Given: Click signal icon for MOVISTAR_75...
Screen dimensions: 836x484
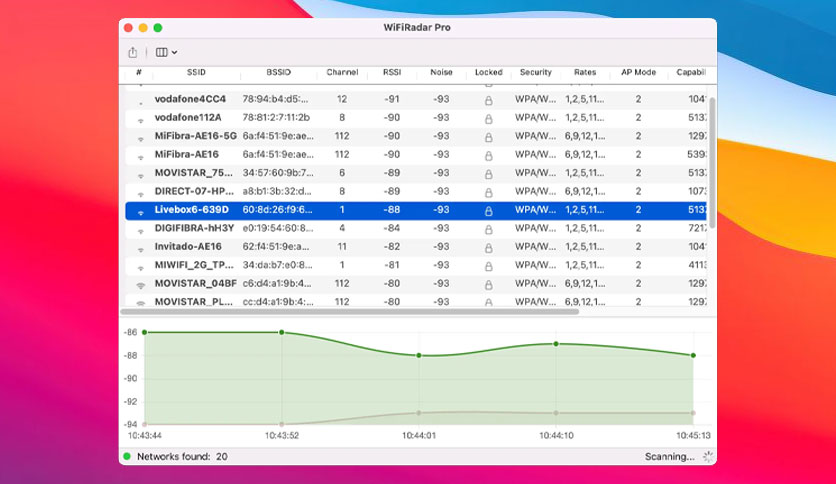Looking at the screenshot, I should point(141,175).
